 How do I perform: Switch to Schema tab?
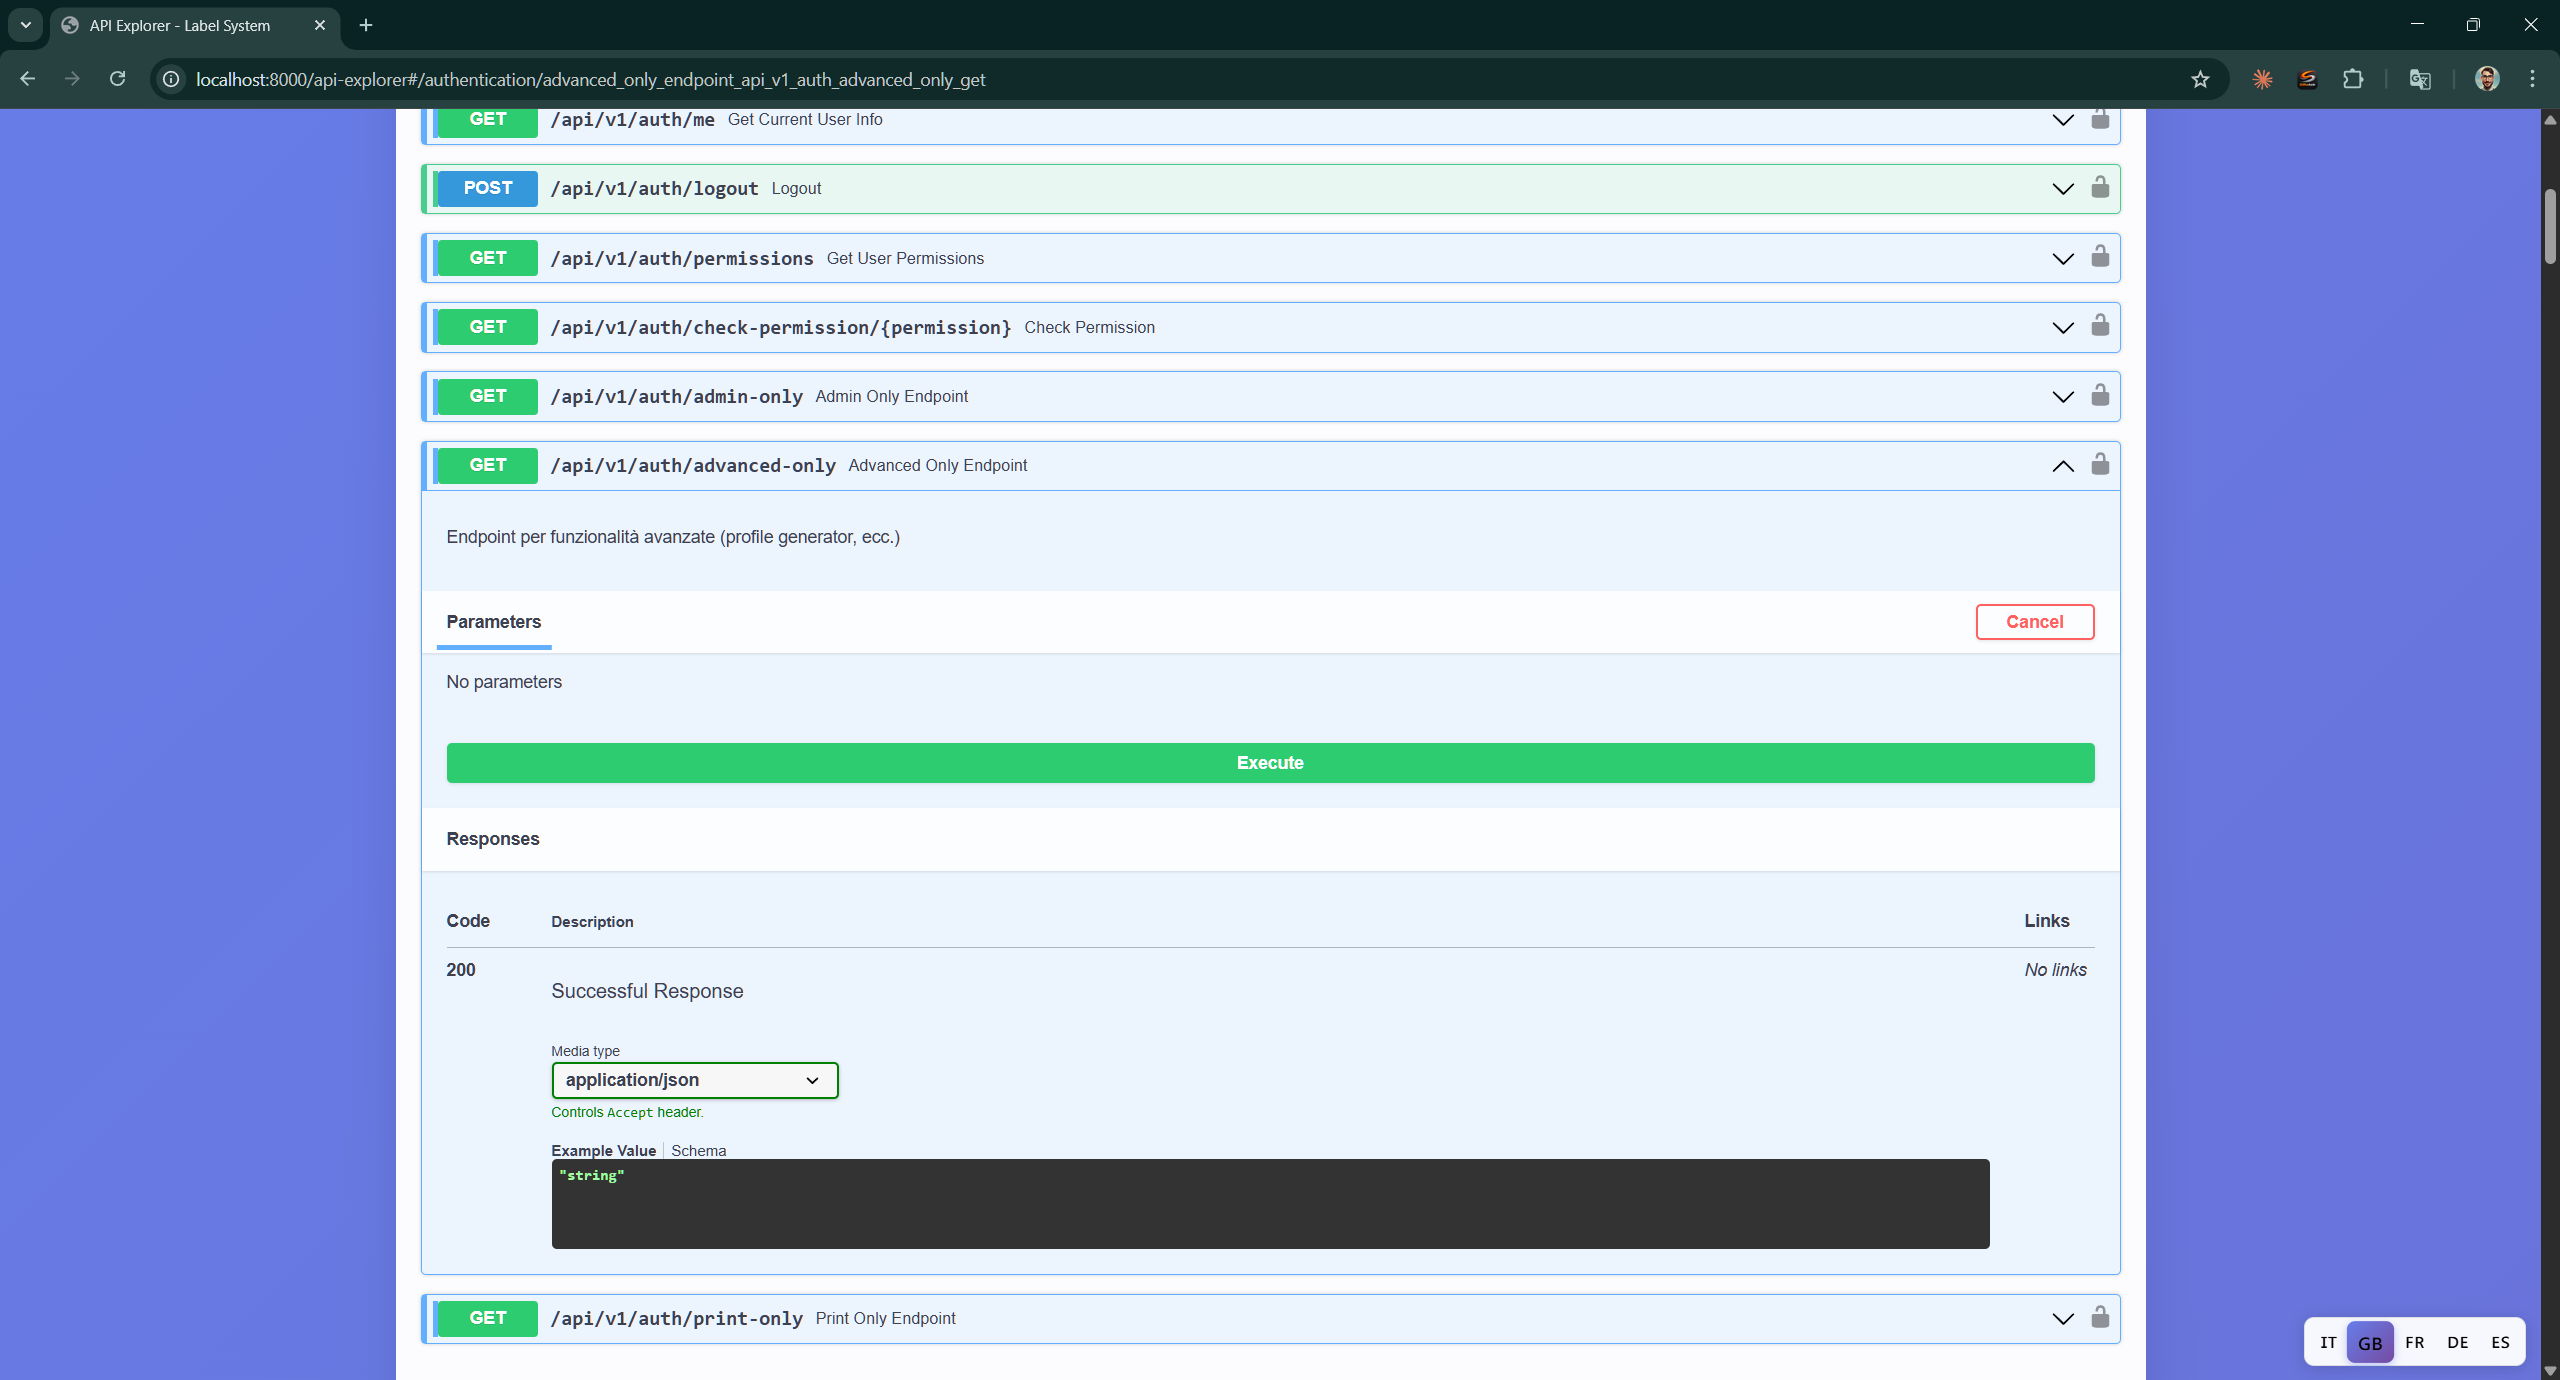[x=698, y=1151]
